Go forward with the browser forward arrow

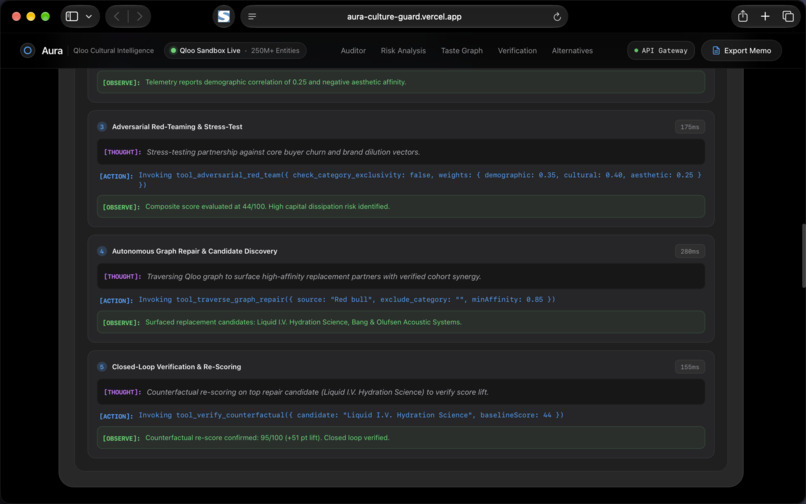(139, 16)
